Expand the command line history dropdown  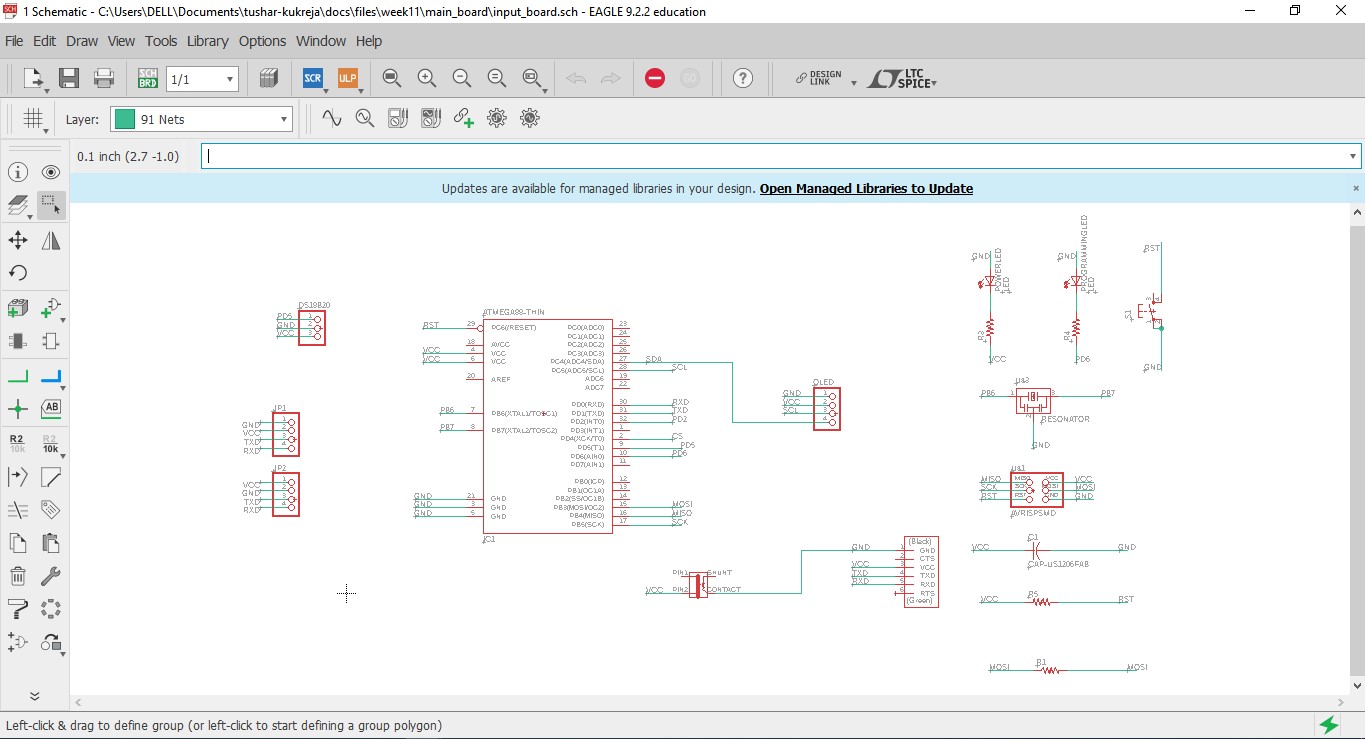pyautogui.click(x=1353, y=156)
